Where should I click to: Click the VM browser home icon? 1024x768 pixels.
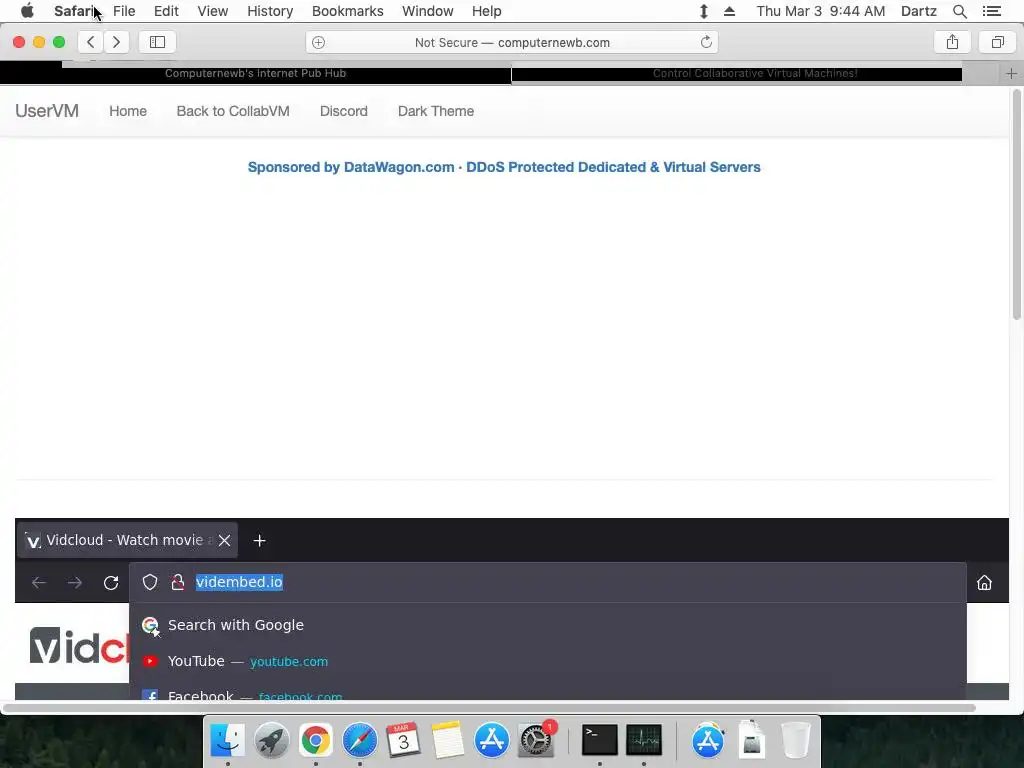pos(984,583)
